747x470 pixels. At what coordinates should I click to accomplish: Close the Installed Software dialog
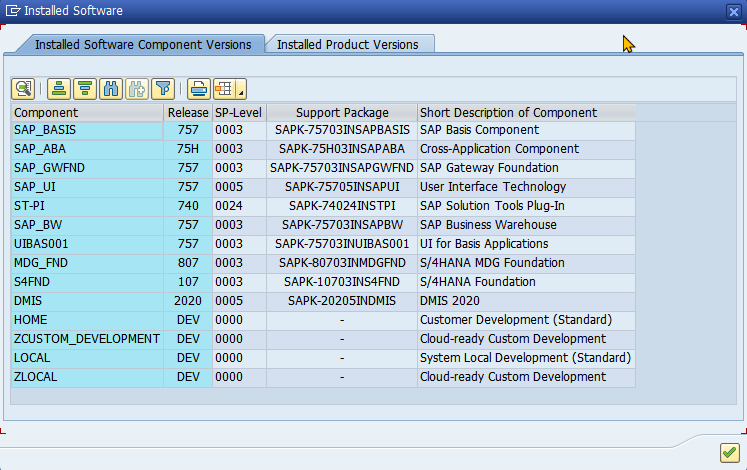734,11
